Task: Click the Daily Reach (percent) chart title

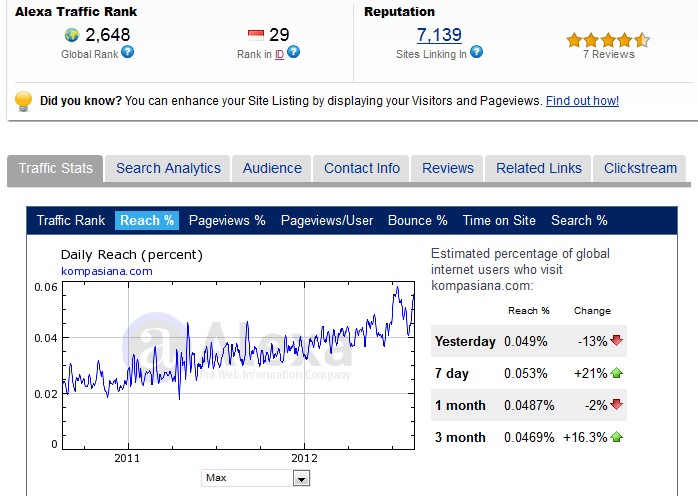Action: 132,255
